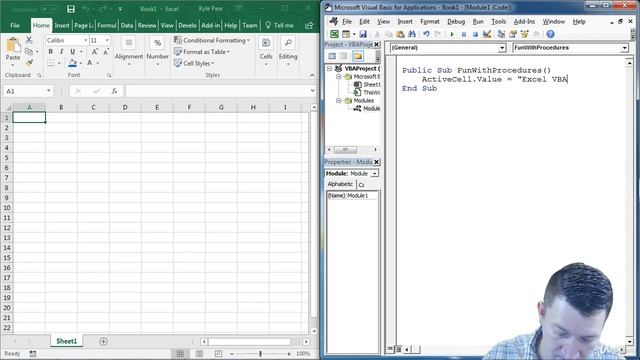Undo last edit in VBA editor
640x360 pixels.
coord(426,34)
